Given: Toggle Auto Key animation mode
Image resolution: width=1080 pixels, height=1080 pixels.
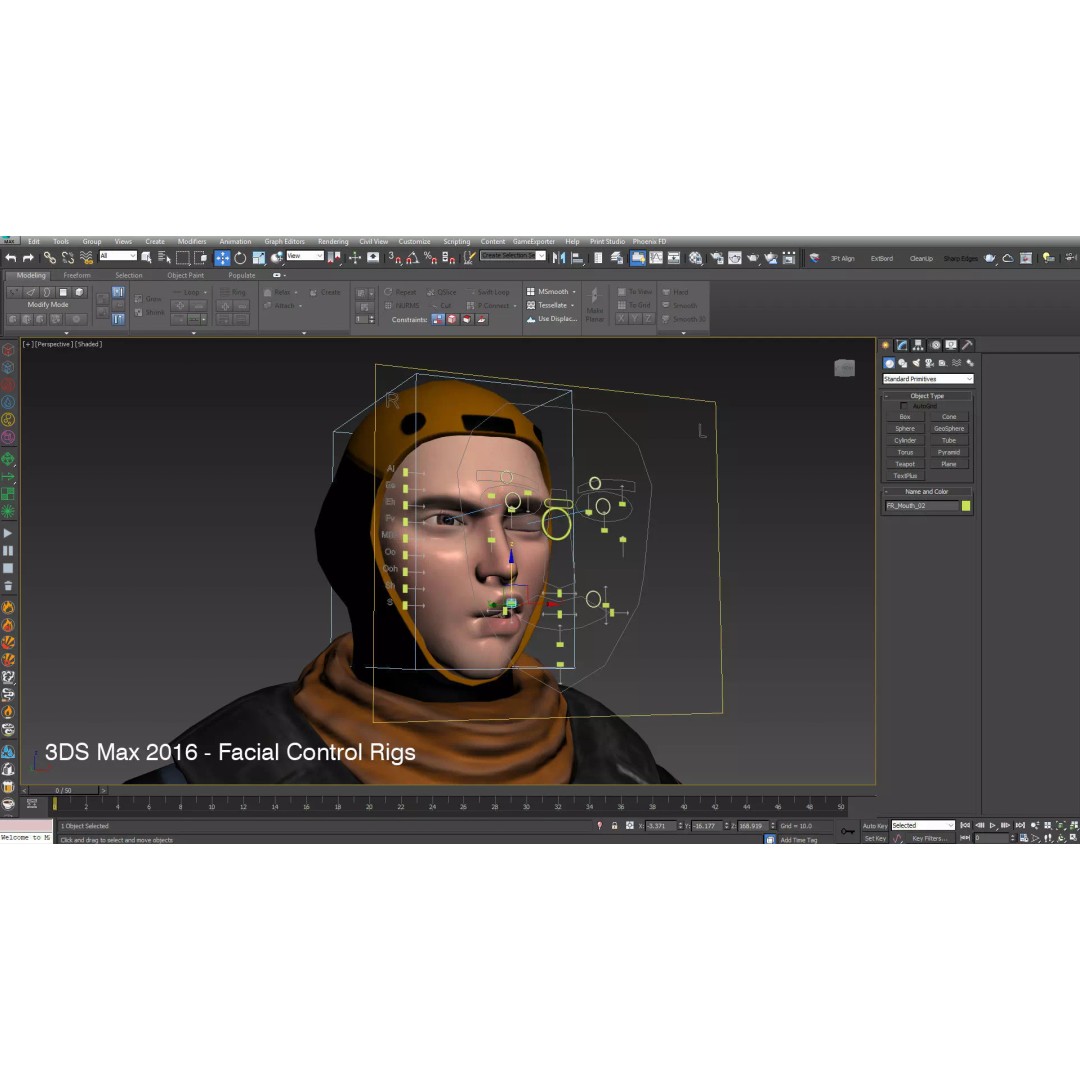Looking at the screenshot, I should [875, 826].
